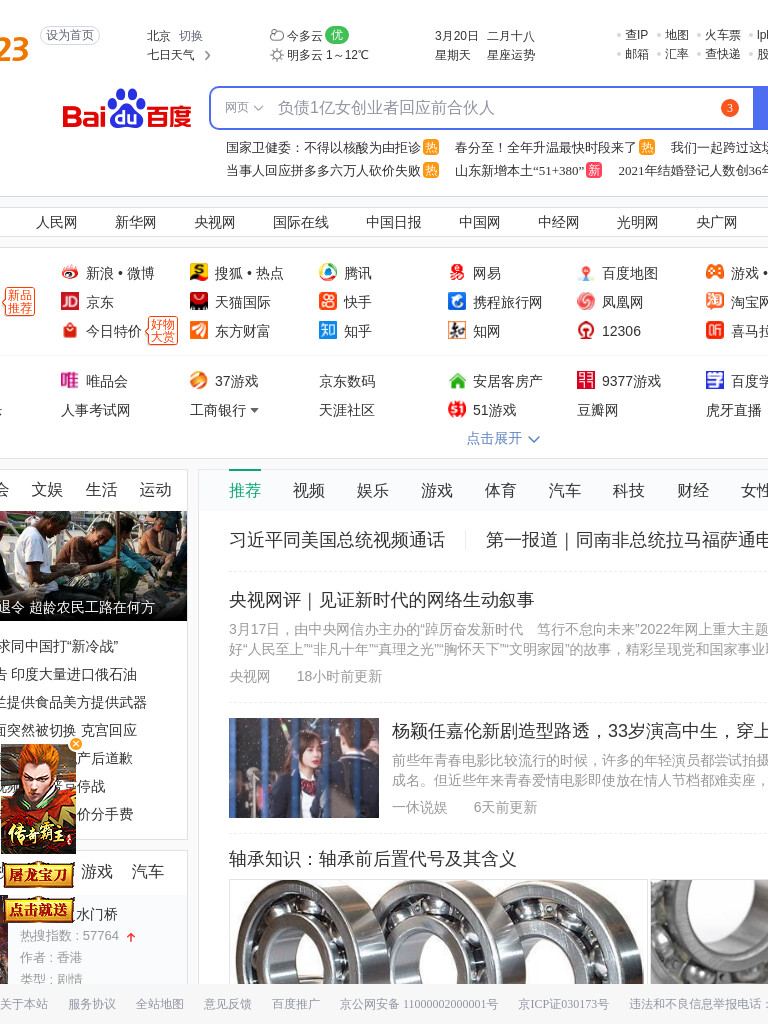Open Kuaishou 快手 icon
Viewport: 768px width, 1024px height.
pos(328,302)
